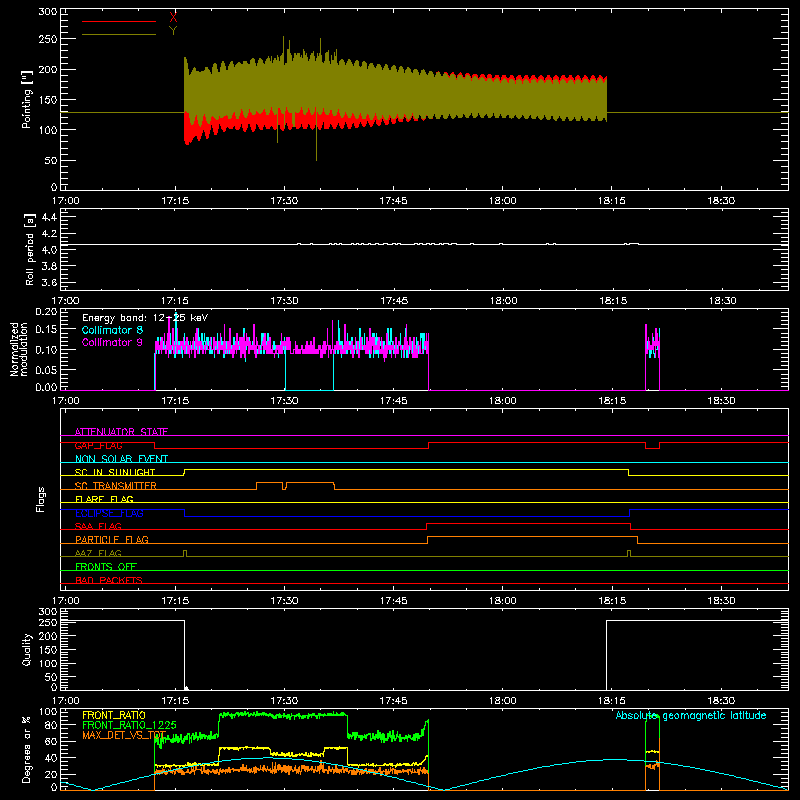Click the 4.4 tick on Roll period axis
This screenshot has height=800, width=800.
[49, 218]
